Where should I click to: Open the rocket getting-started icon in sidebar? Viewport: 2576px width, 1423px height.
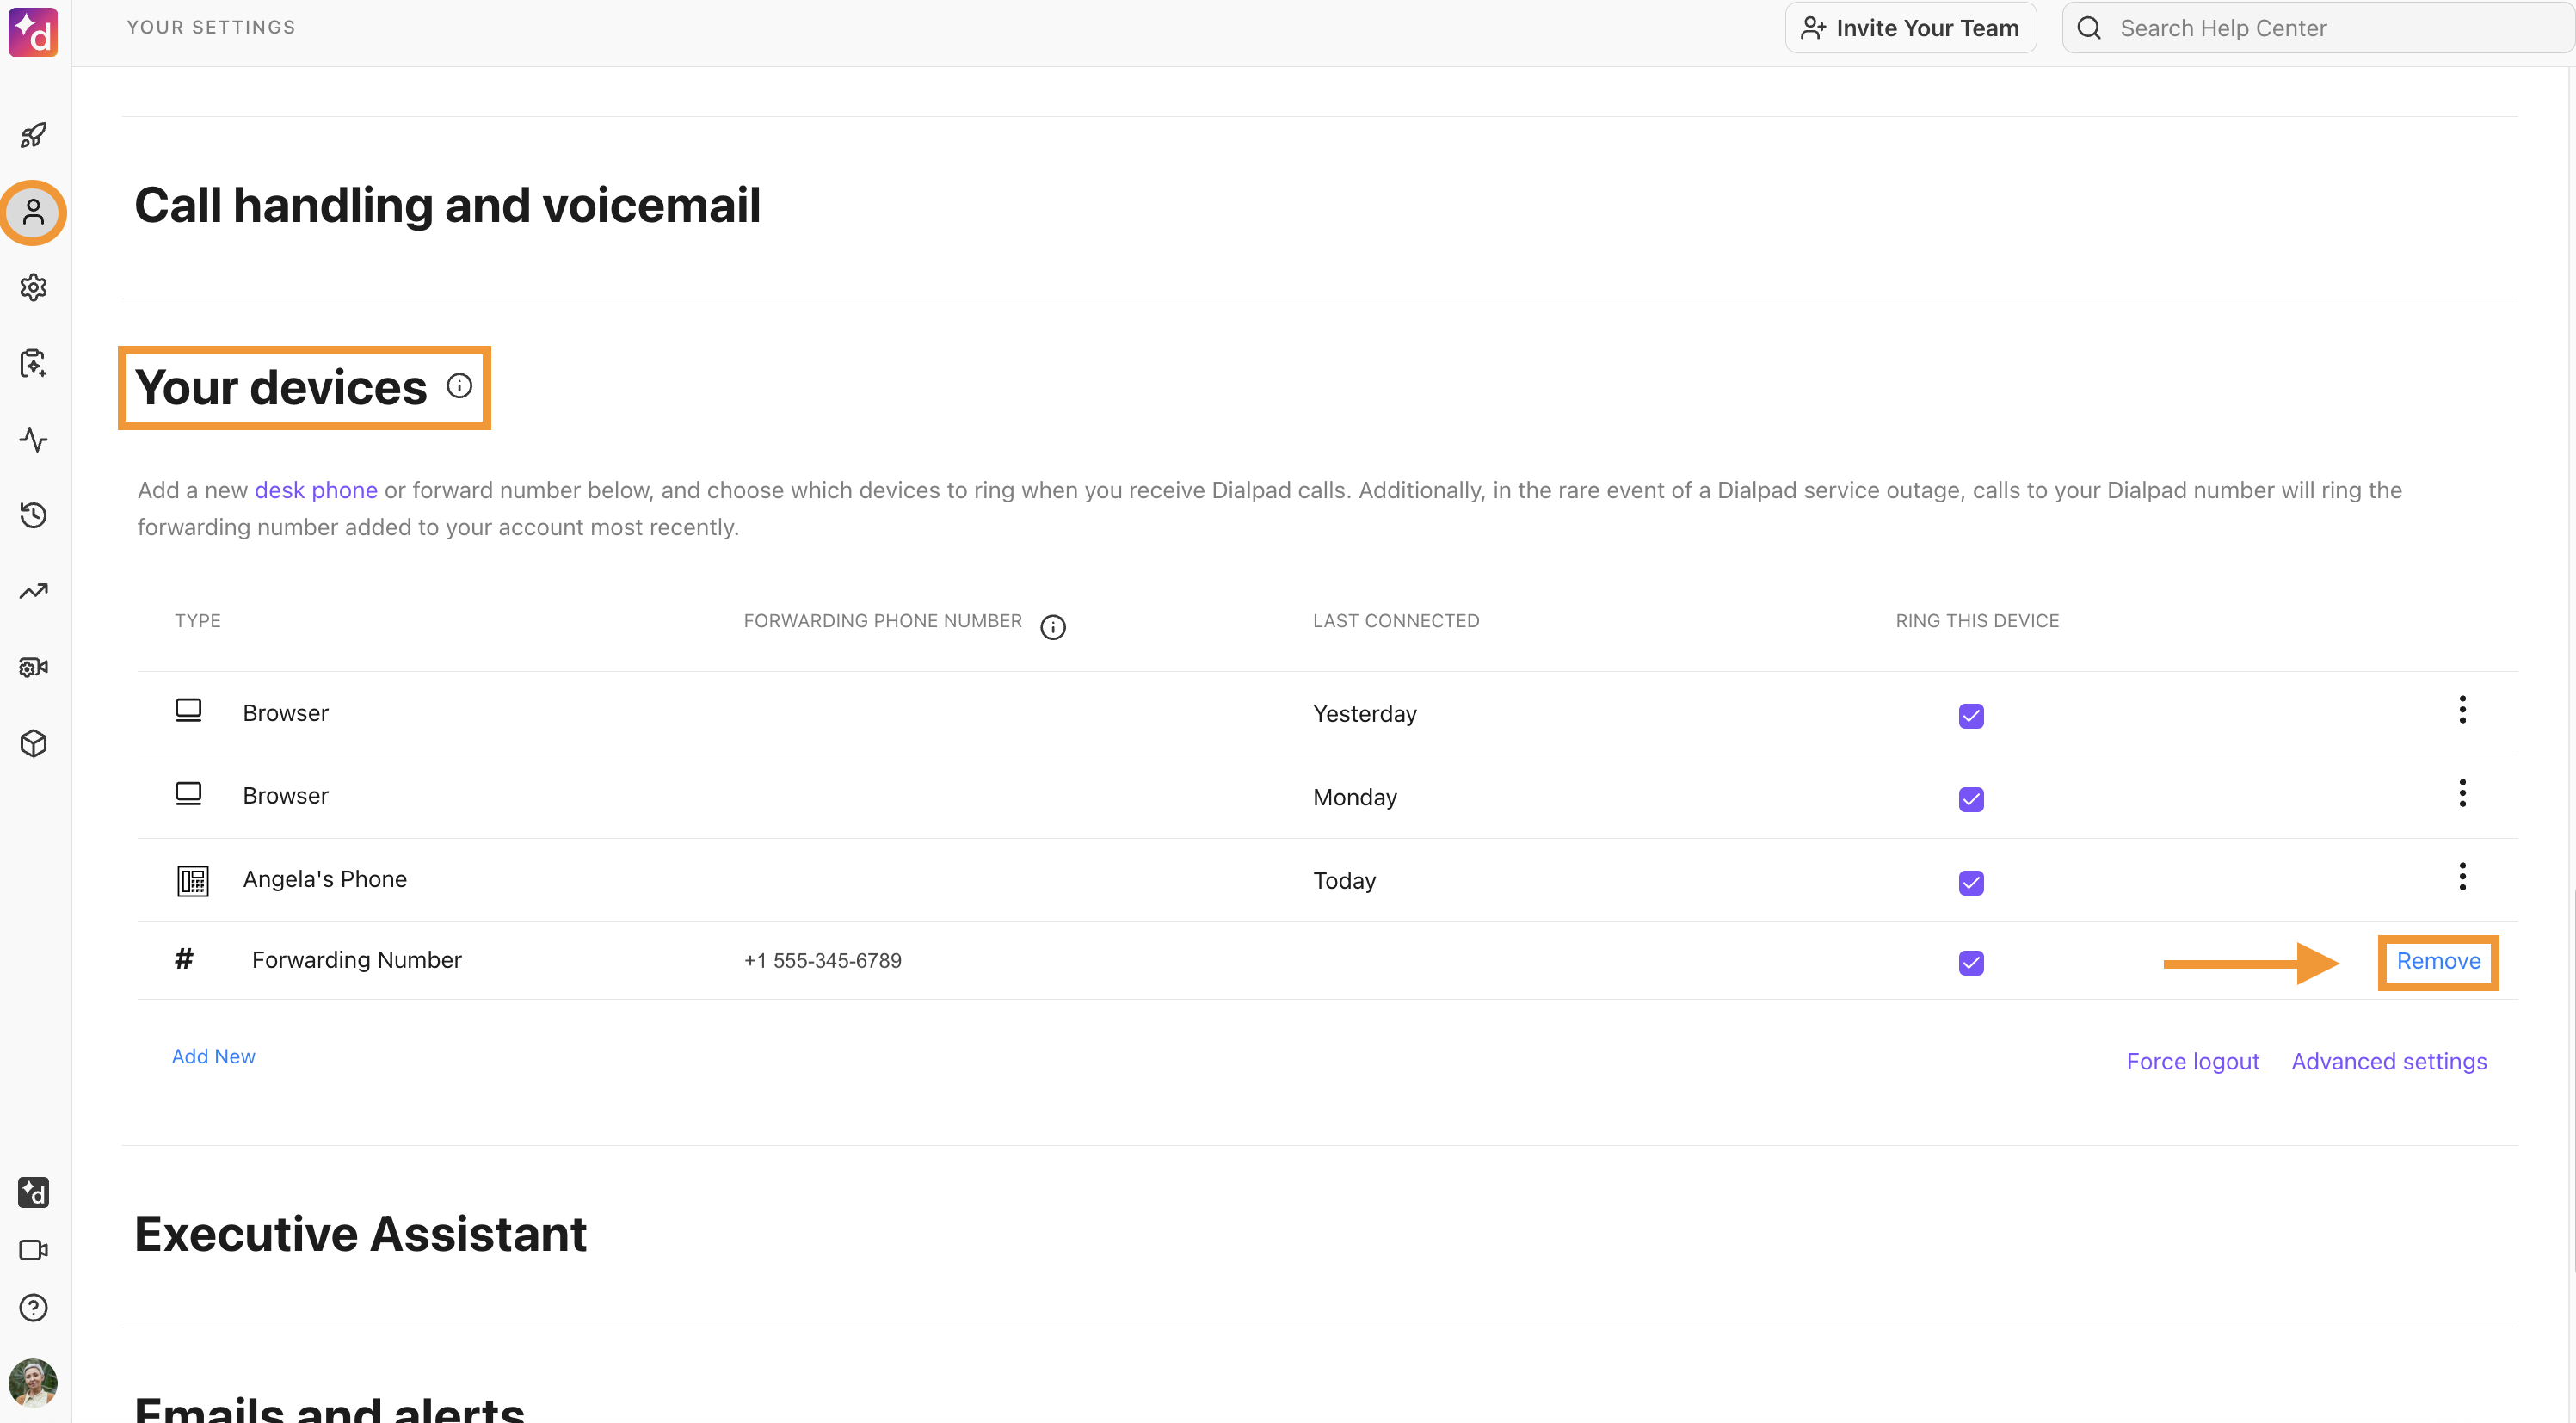click(33, 135)
